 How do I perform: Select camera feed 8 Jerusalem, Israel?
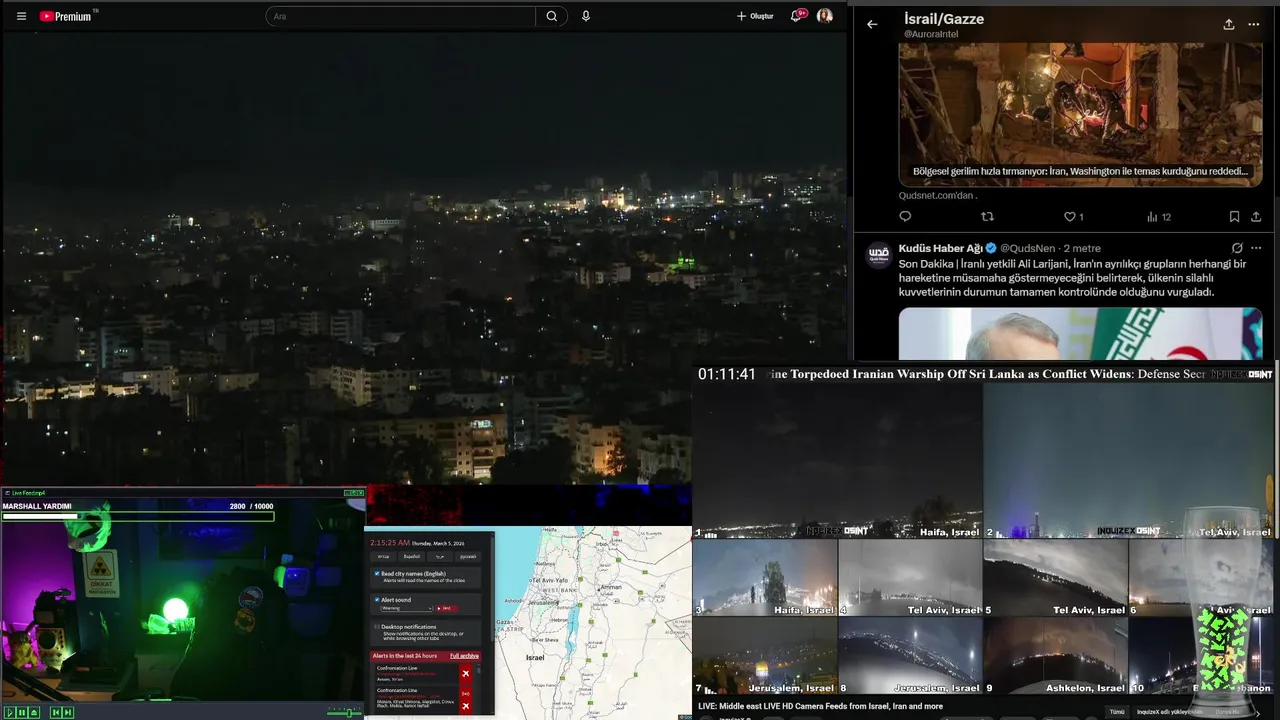point(910,655)
